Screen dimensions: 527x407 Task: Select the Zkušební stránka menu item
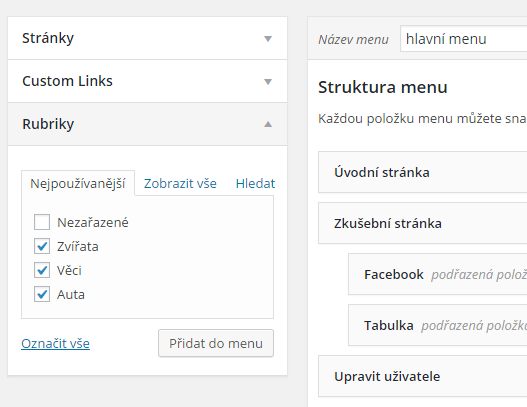[422, 223]
